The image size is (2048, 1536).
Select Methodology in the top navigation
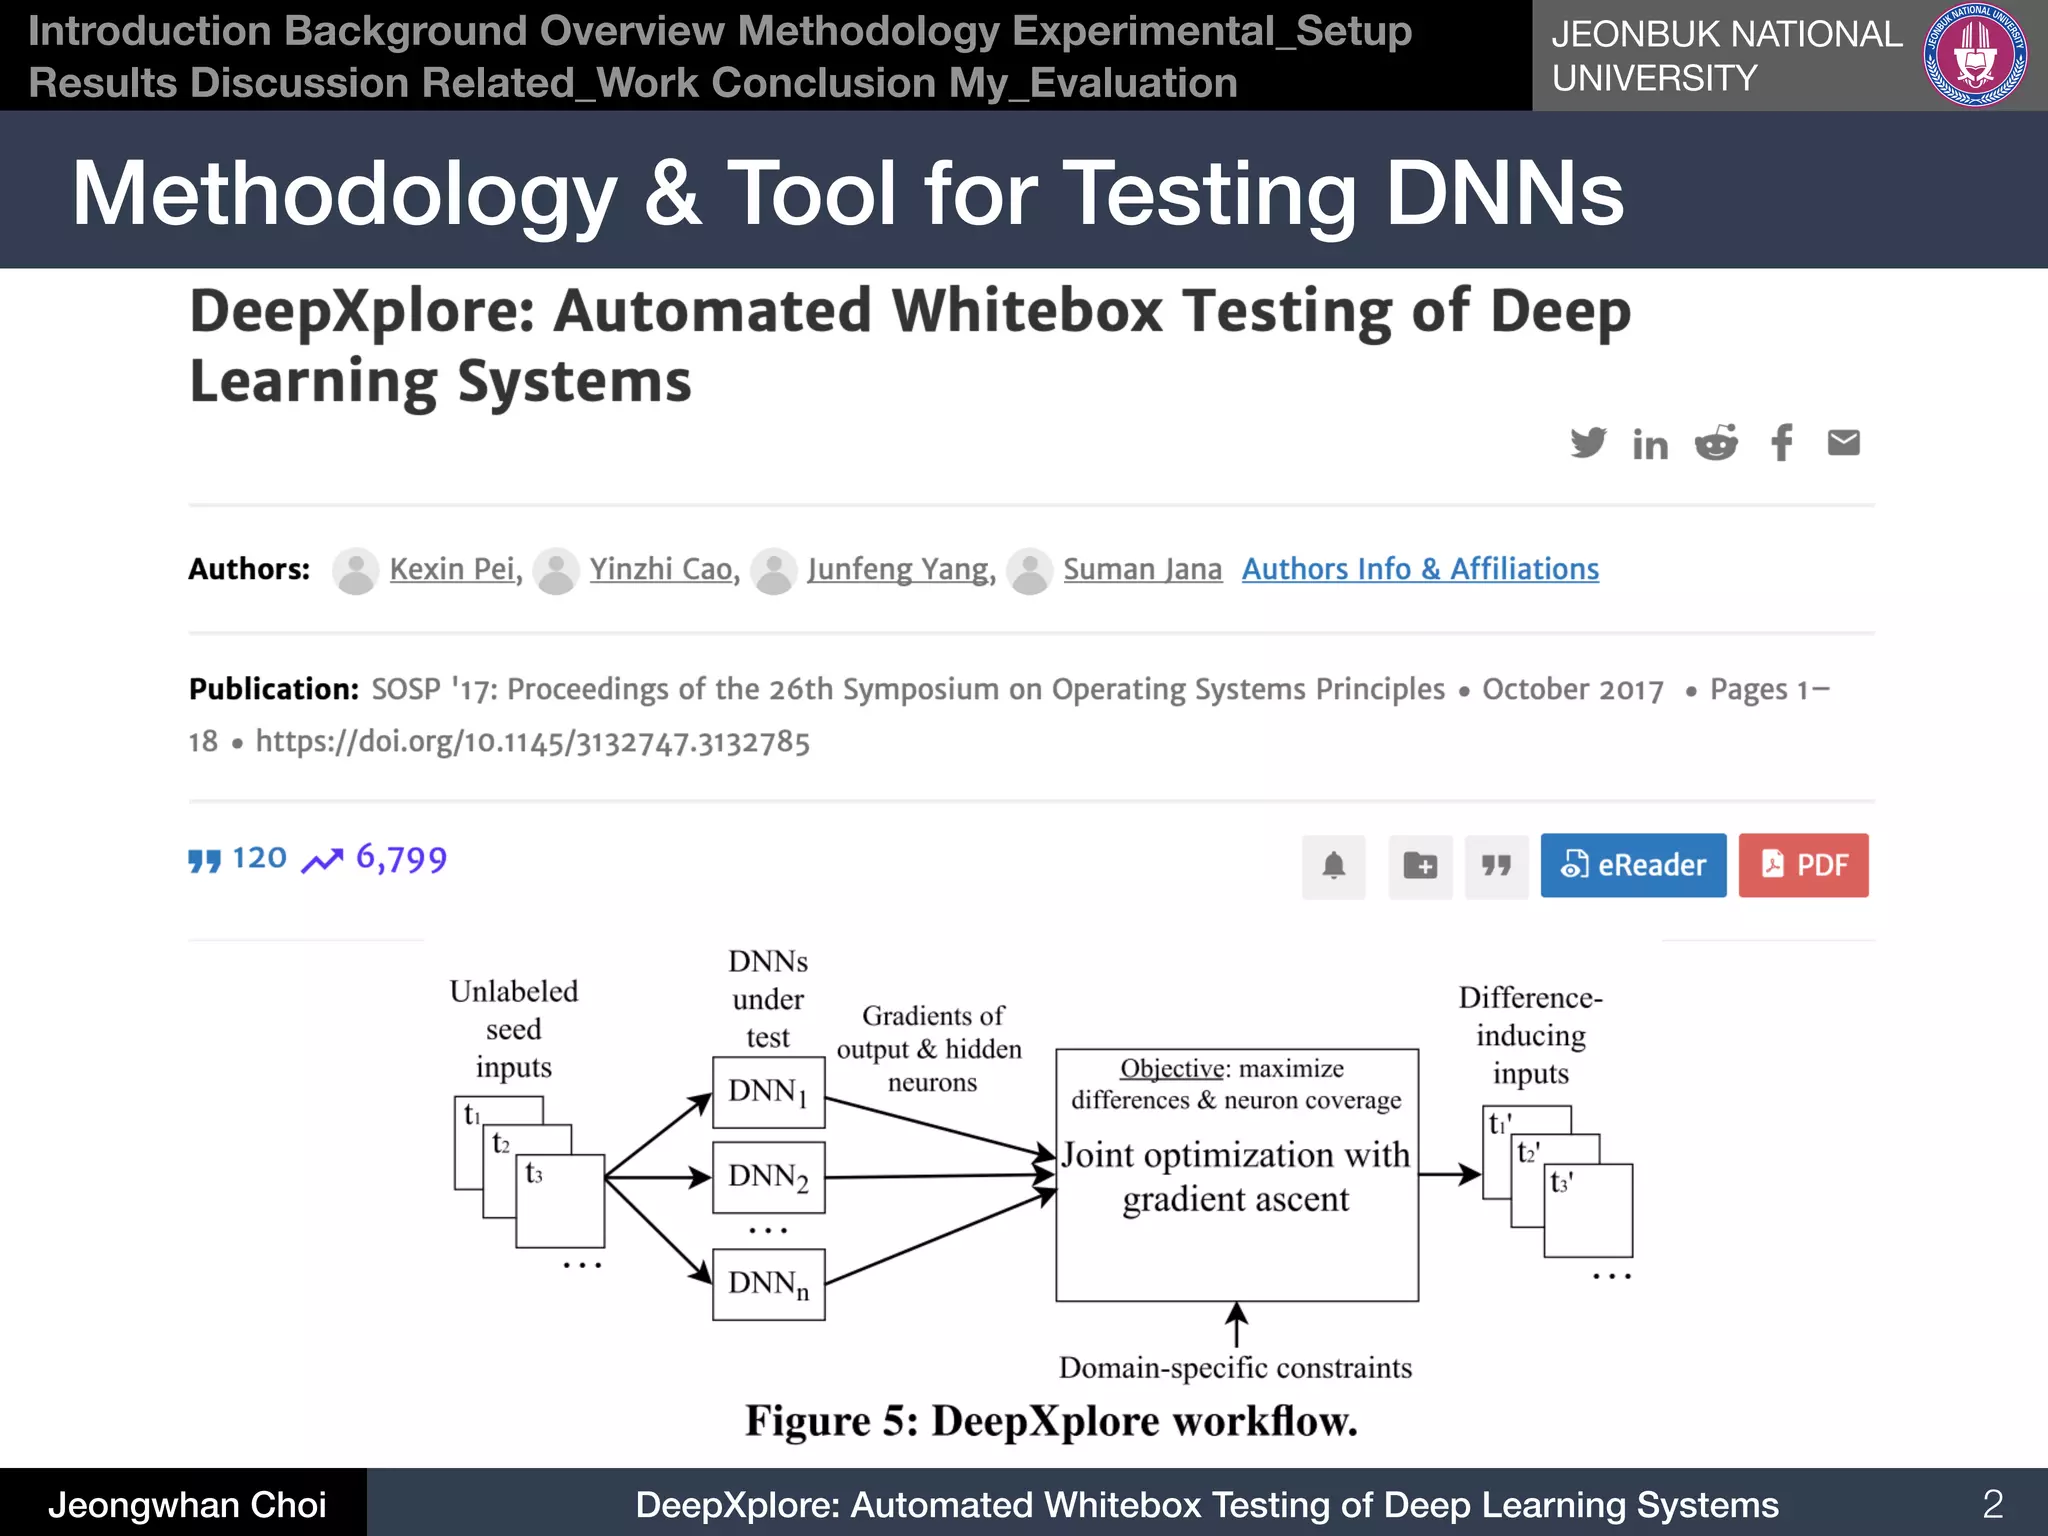(868, 31)
